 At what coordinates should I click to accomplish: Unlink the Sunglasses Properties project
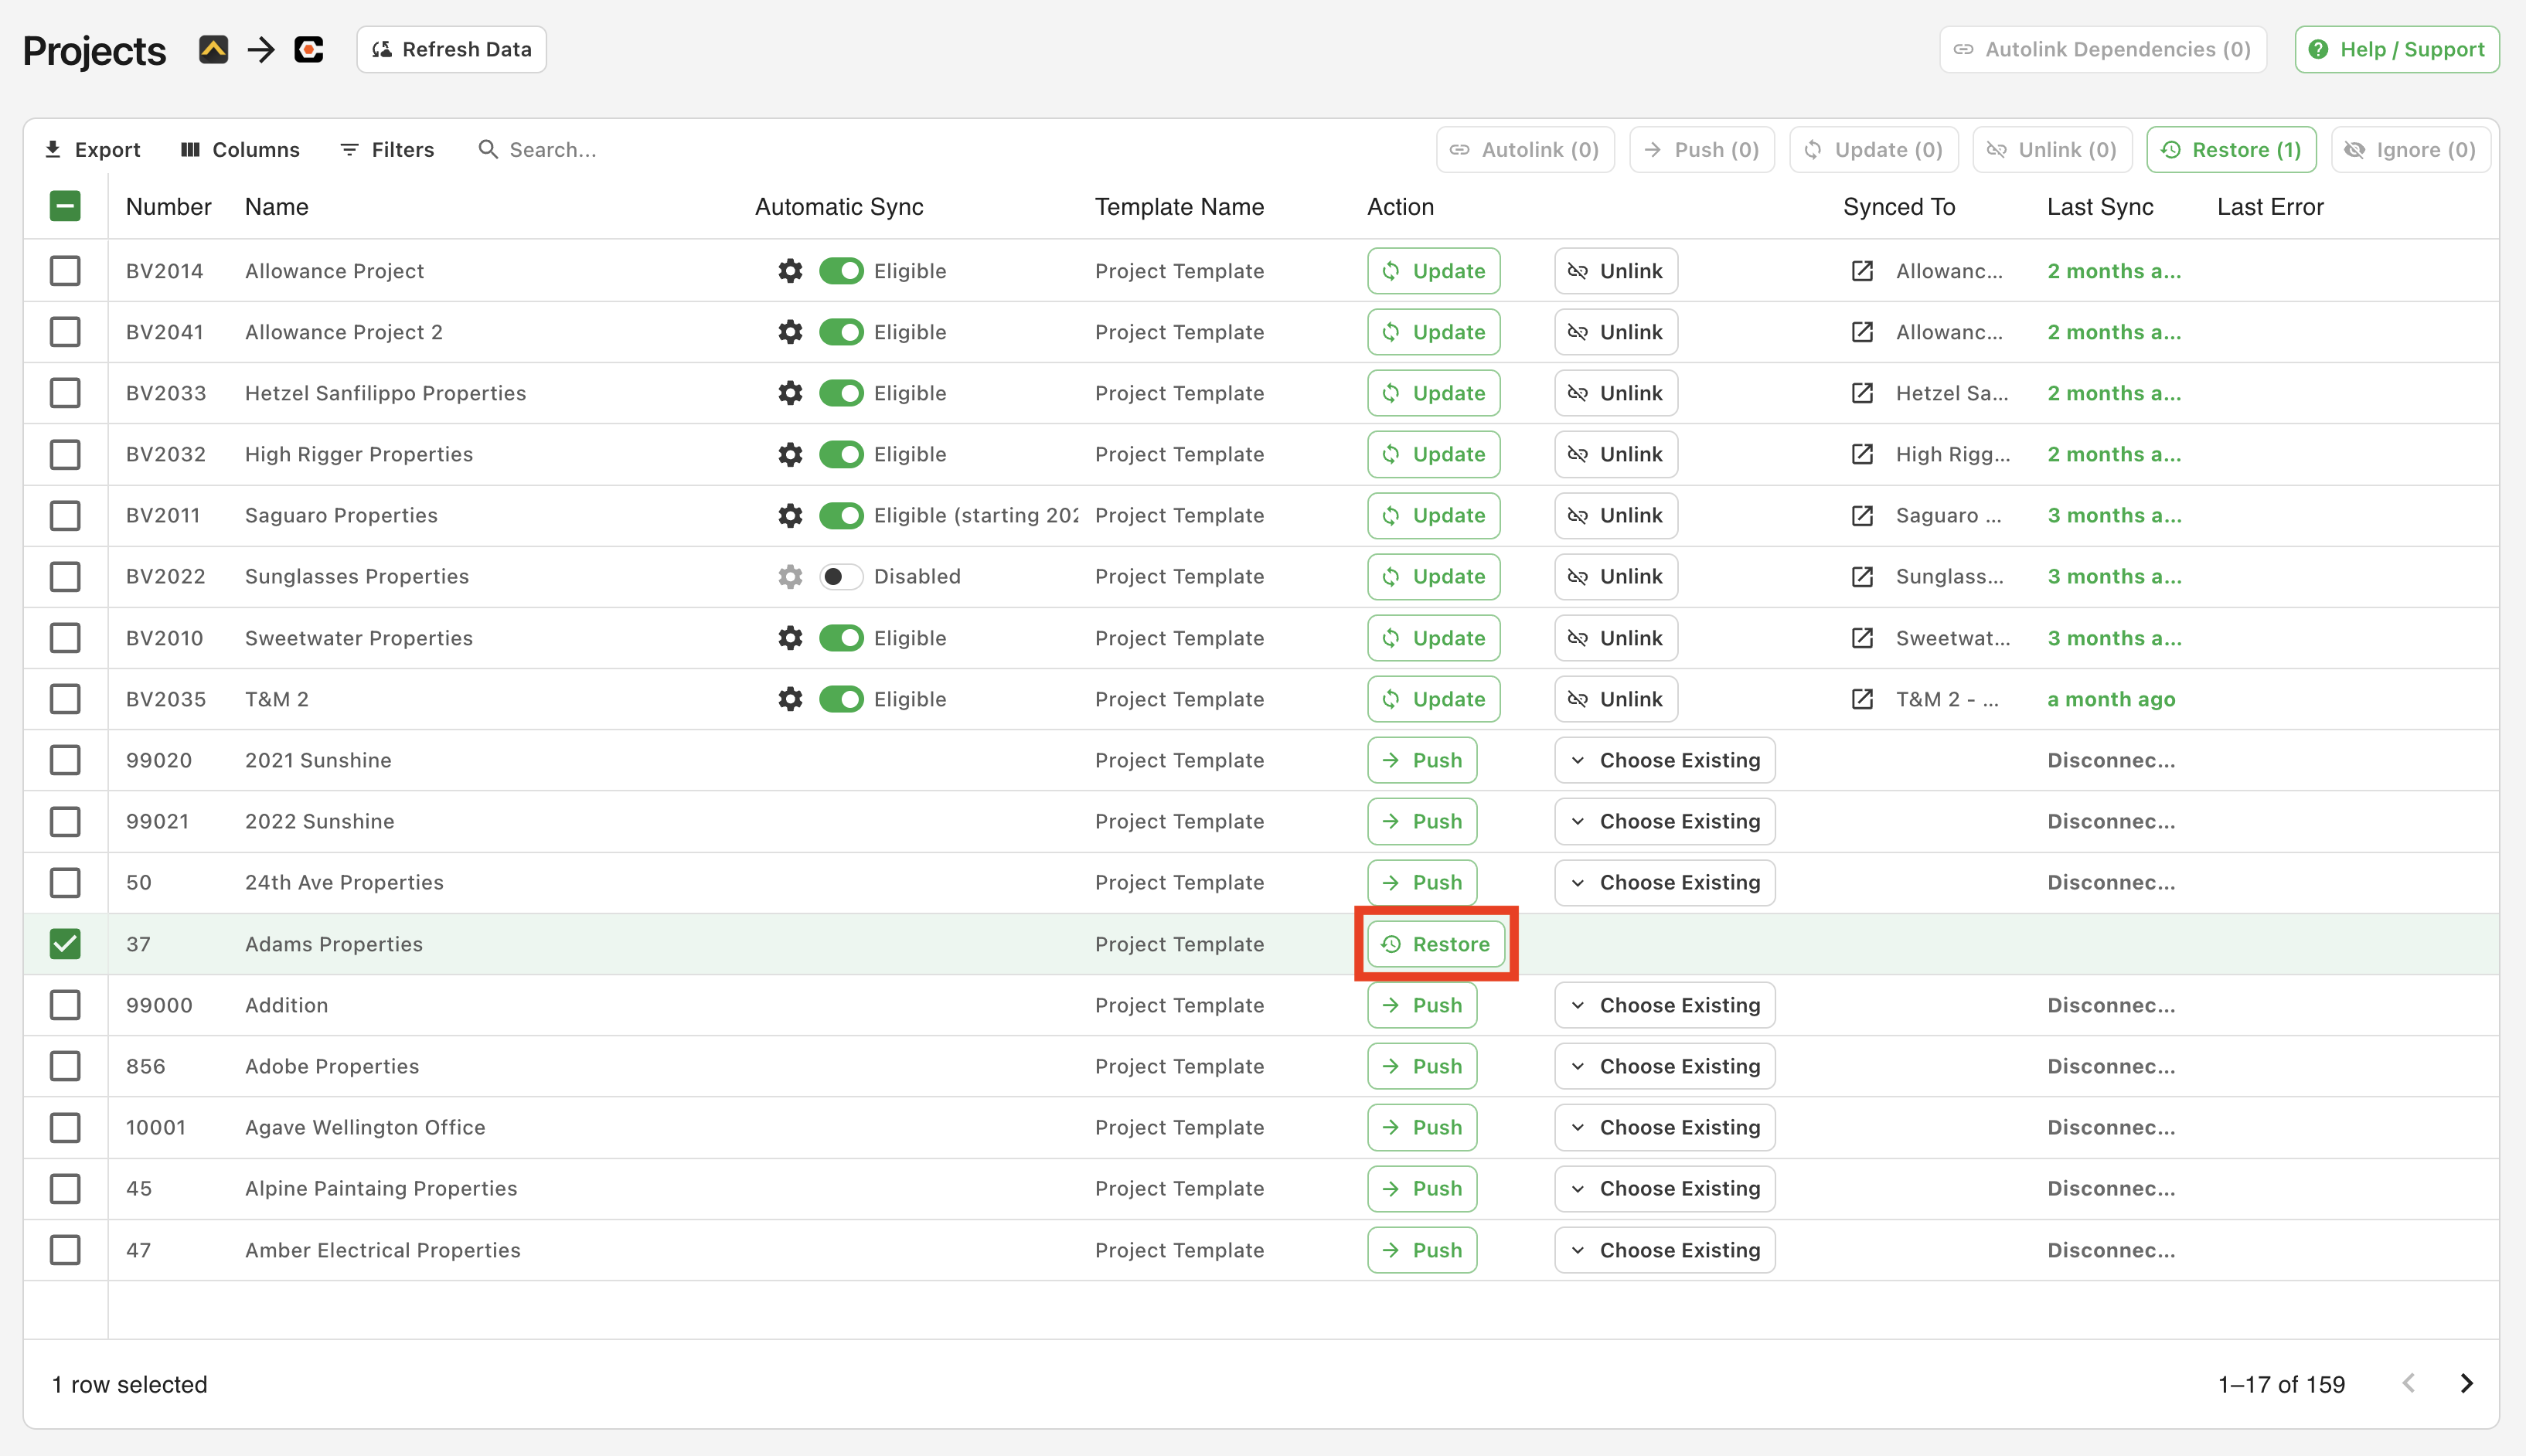pos(1616,576)
